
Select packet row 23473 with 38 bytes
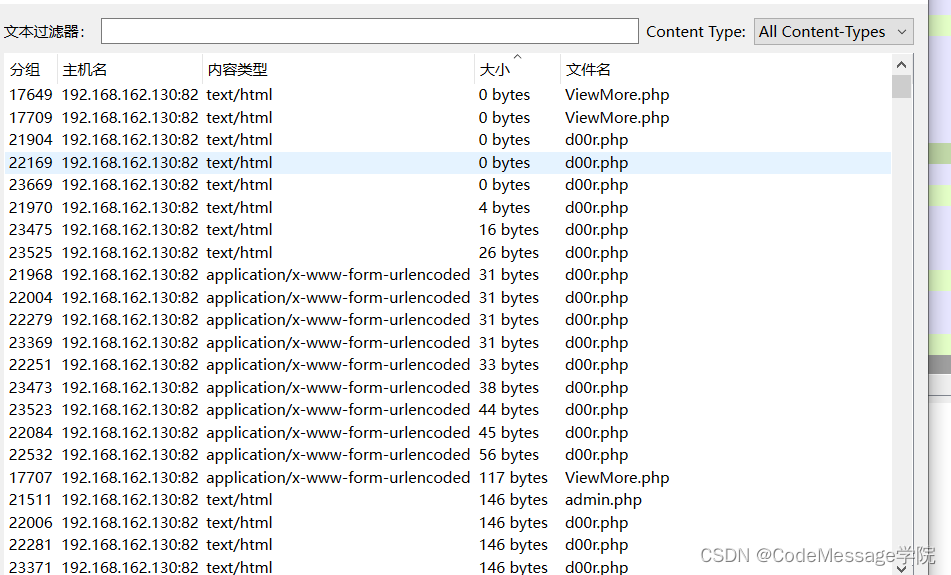tap(448, 388)
